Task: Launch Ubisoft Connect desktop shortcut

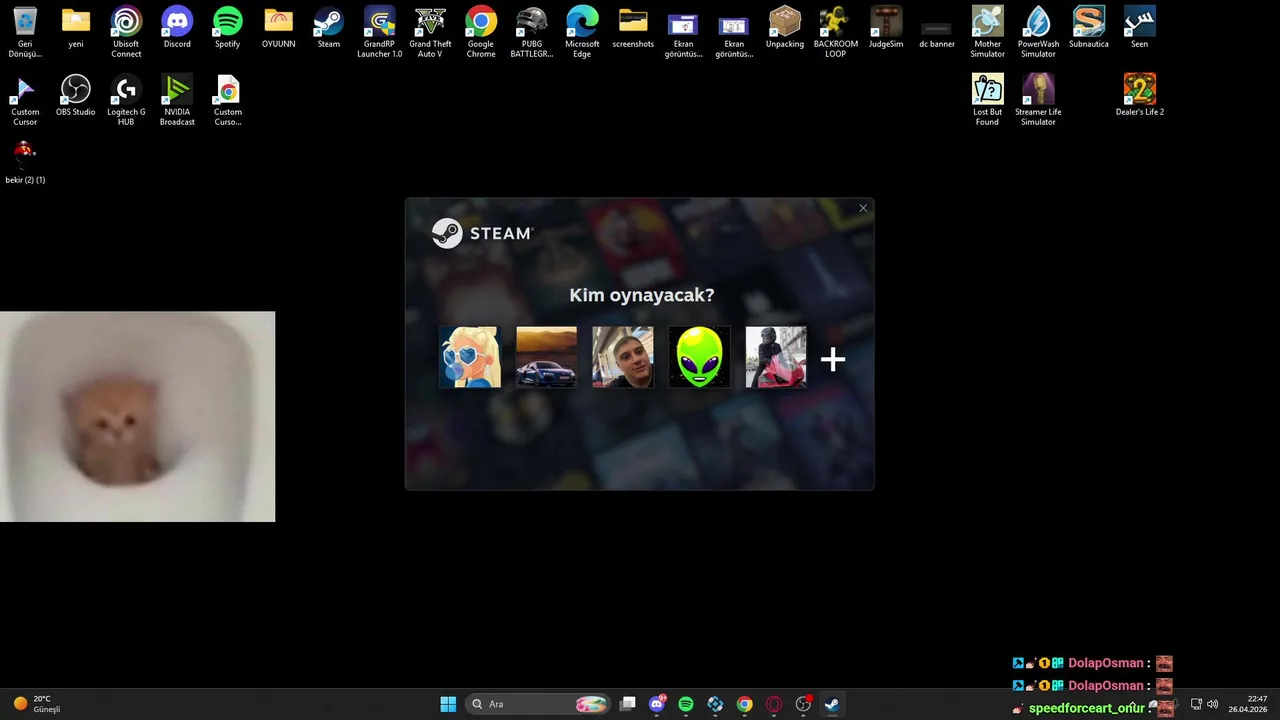Action: coord(126,32)
